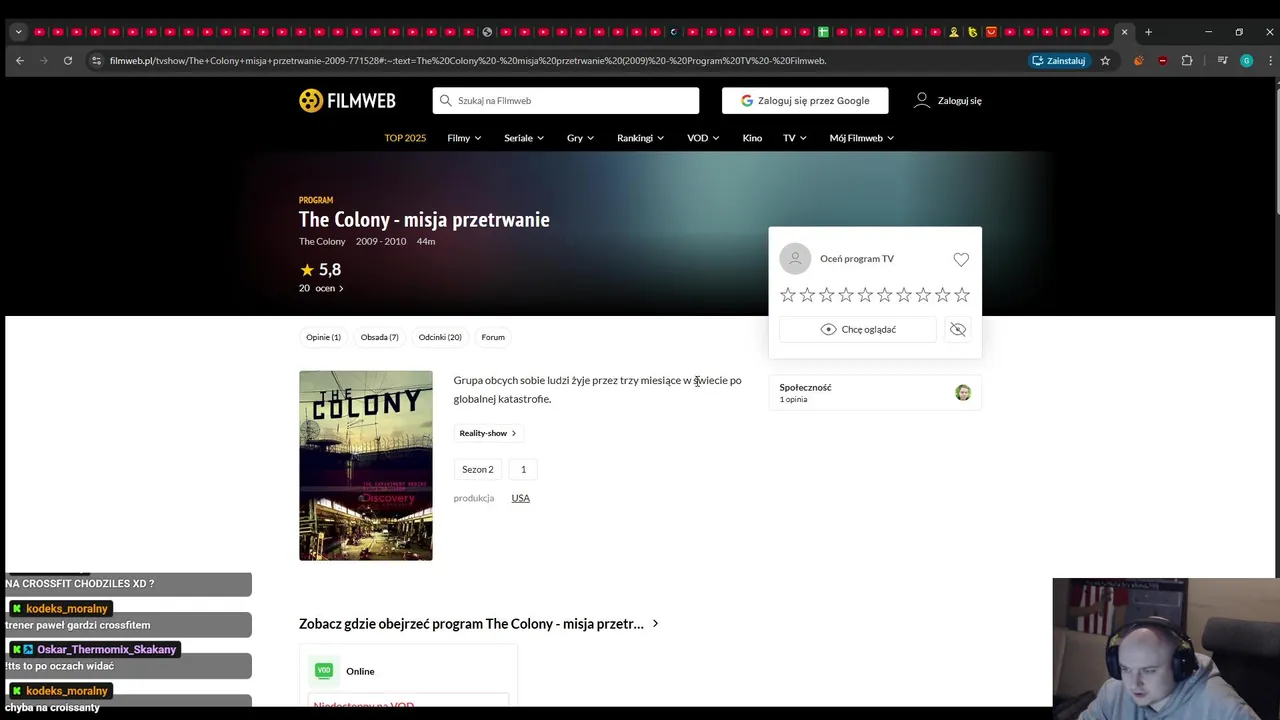The width and height of the screenshot is (1280, 720).
Task: Expand the Seriale dropdown menu
Action: [524, 138]
